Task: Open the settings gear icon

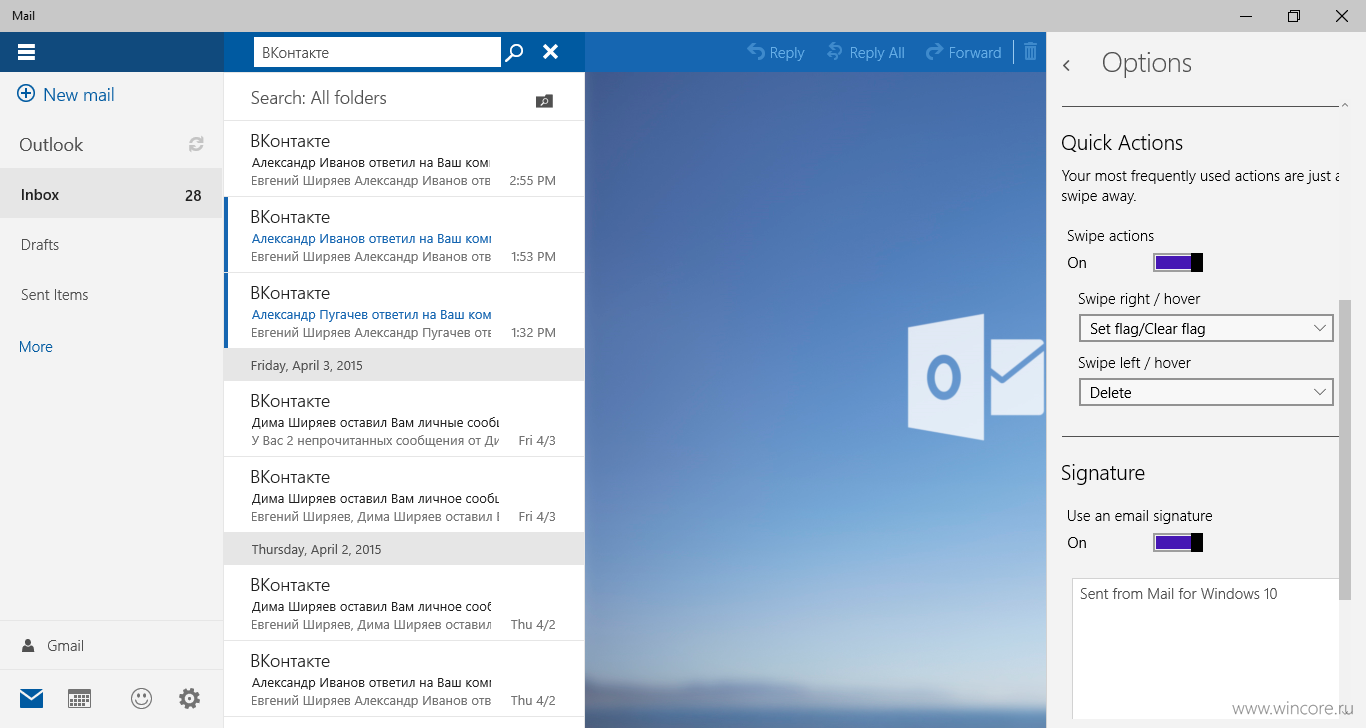Action: click(189, 699)
